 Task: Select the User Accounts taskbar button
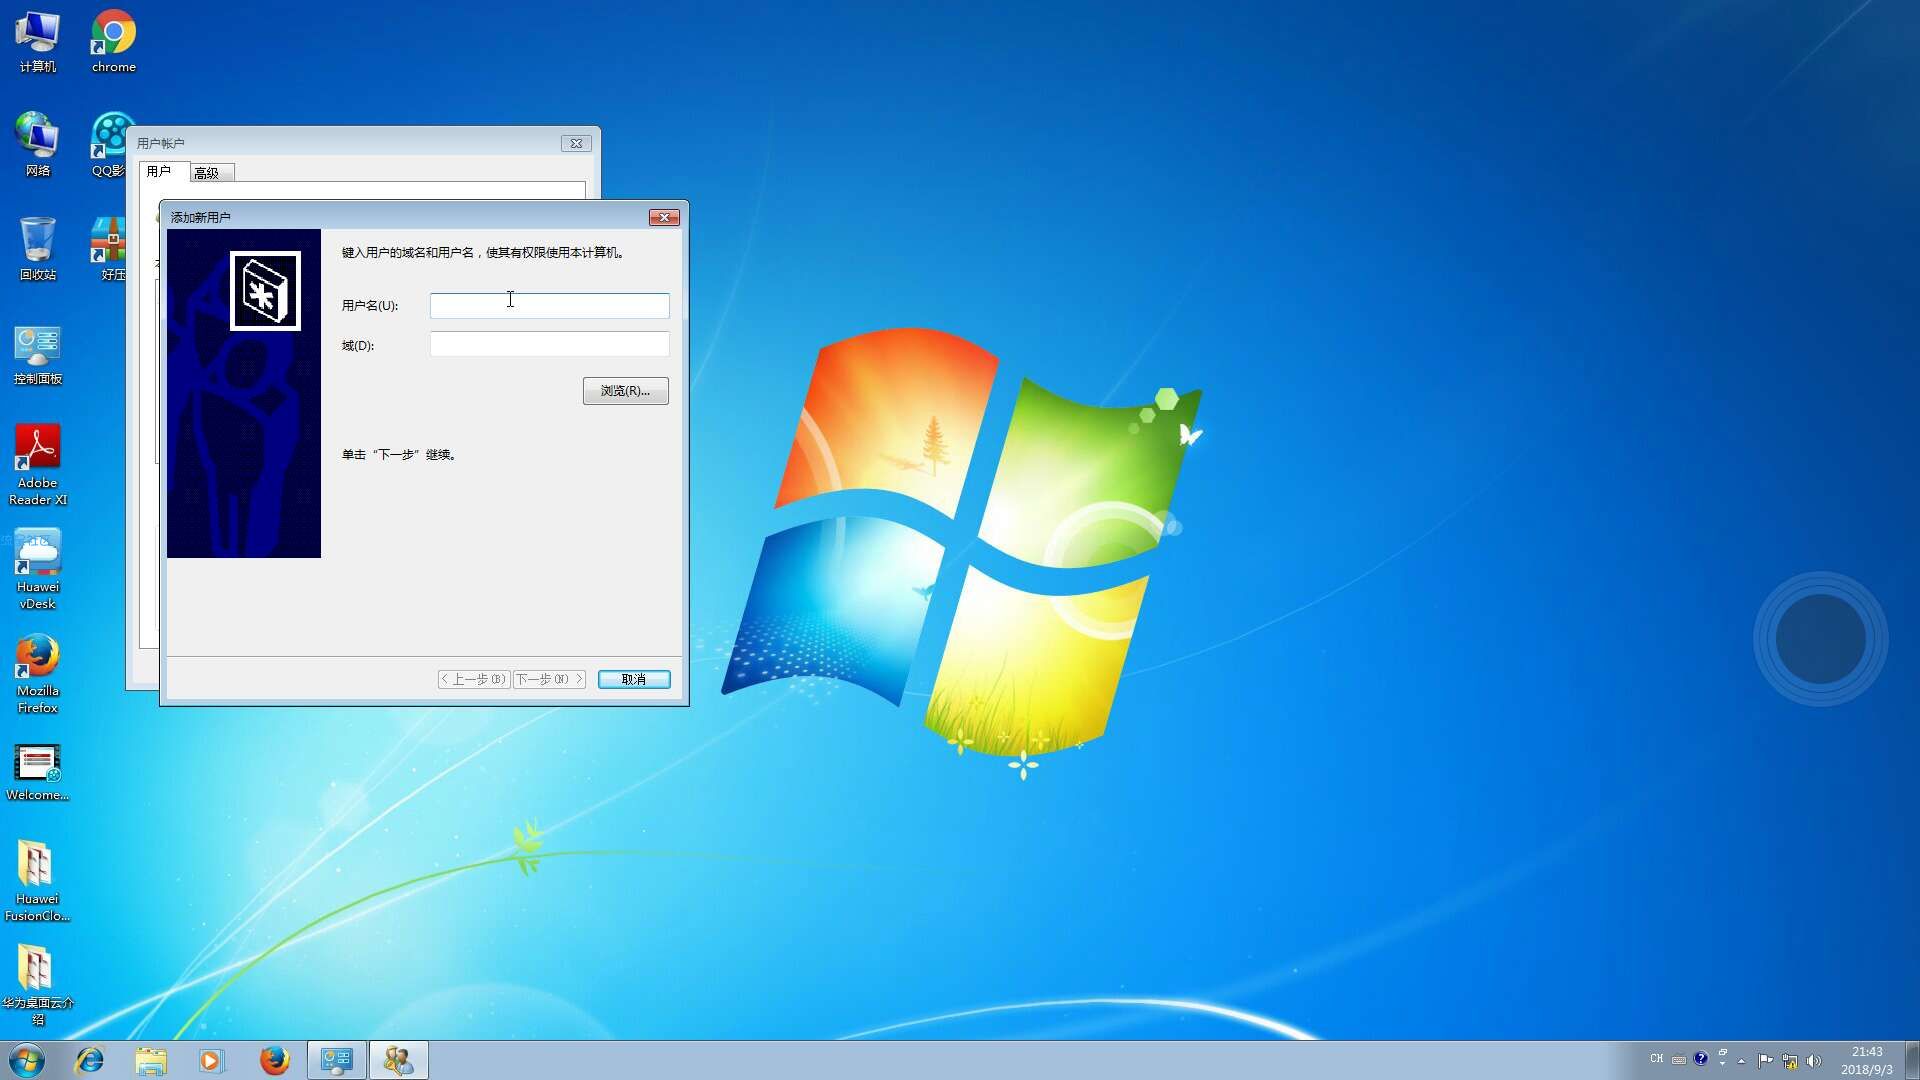tap(398, 1060)
